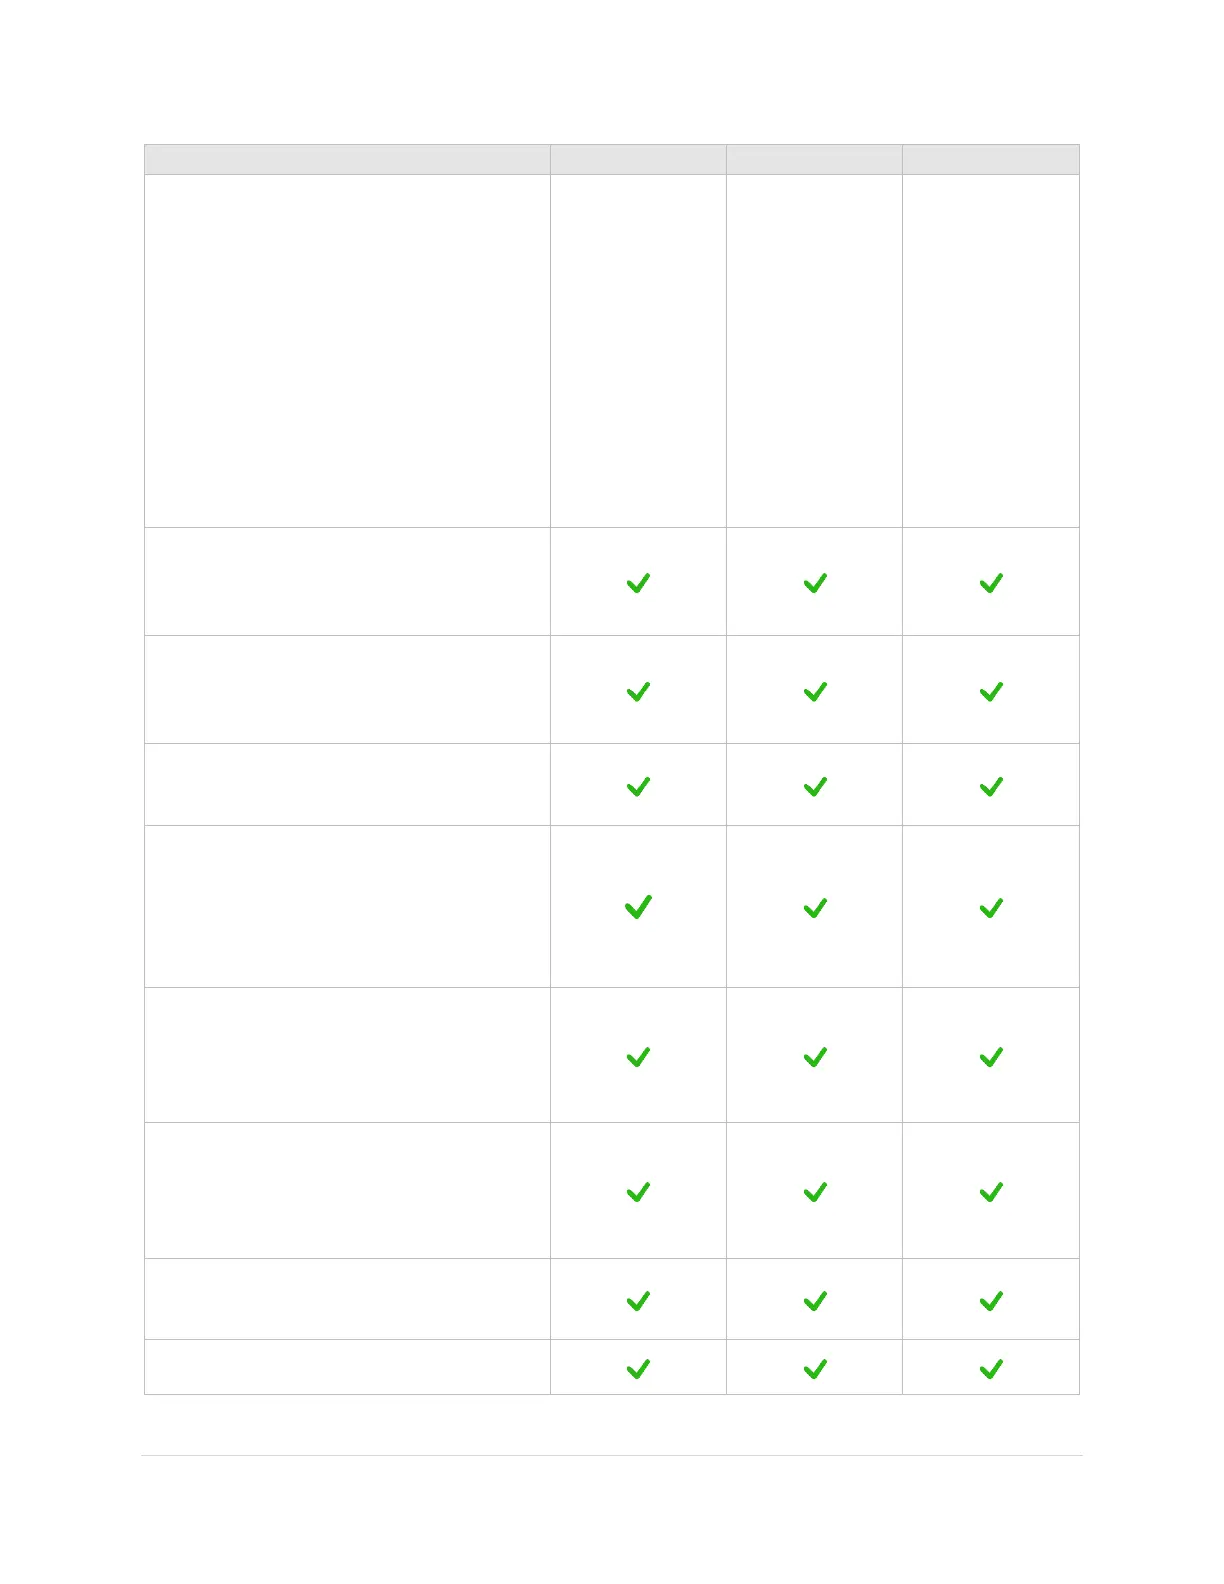Click fourth checkmark row's right green checkmark
1224x1584 pixels.
coord(991,908)
